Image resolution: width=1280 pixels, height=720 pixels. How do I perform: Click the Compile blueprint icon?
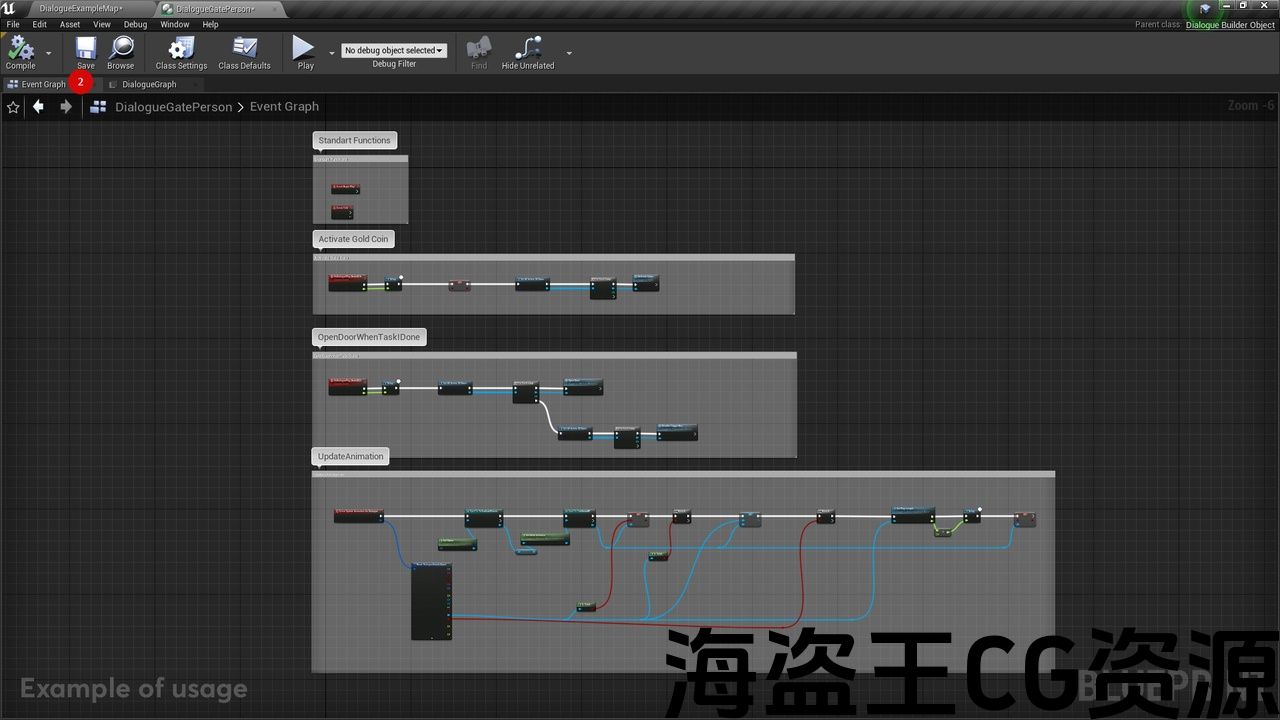click(20, 48)
